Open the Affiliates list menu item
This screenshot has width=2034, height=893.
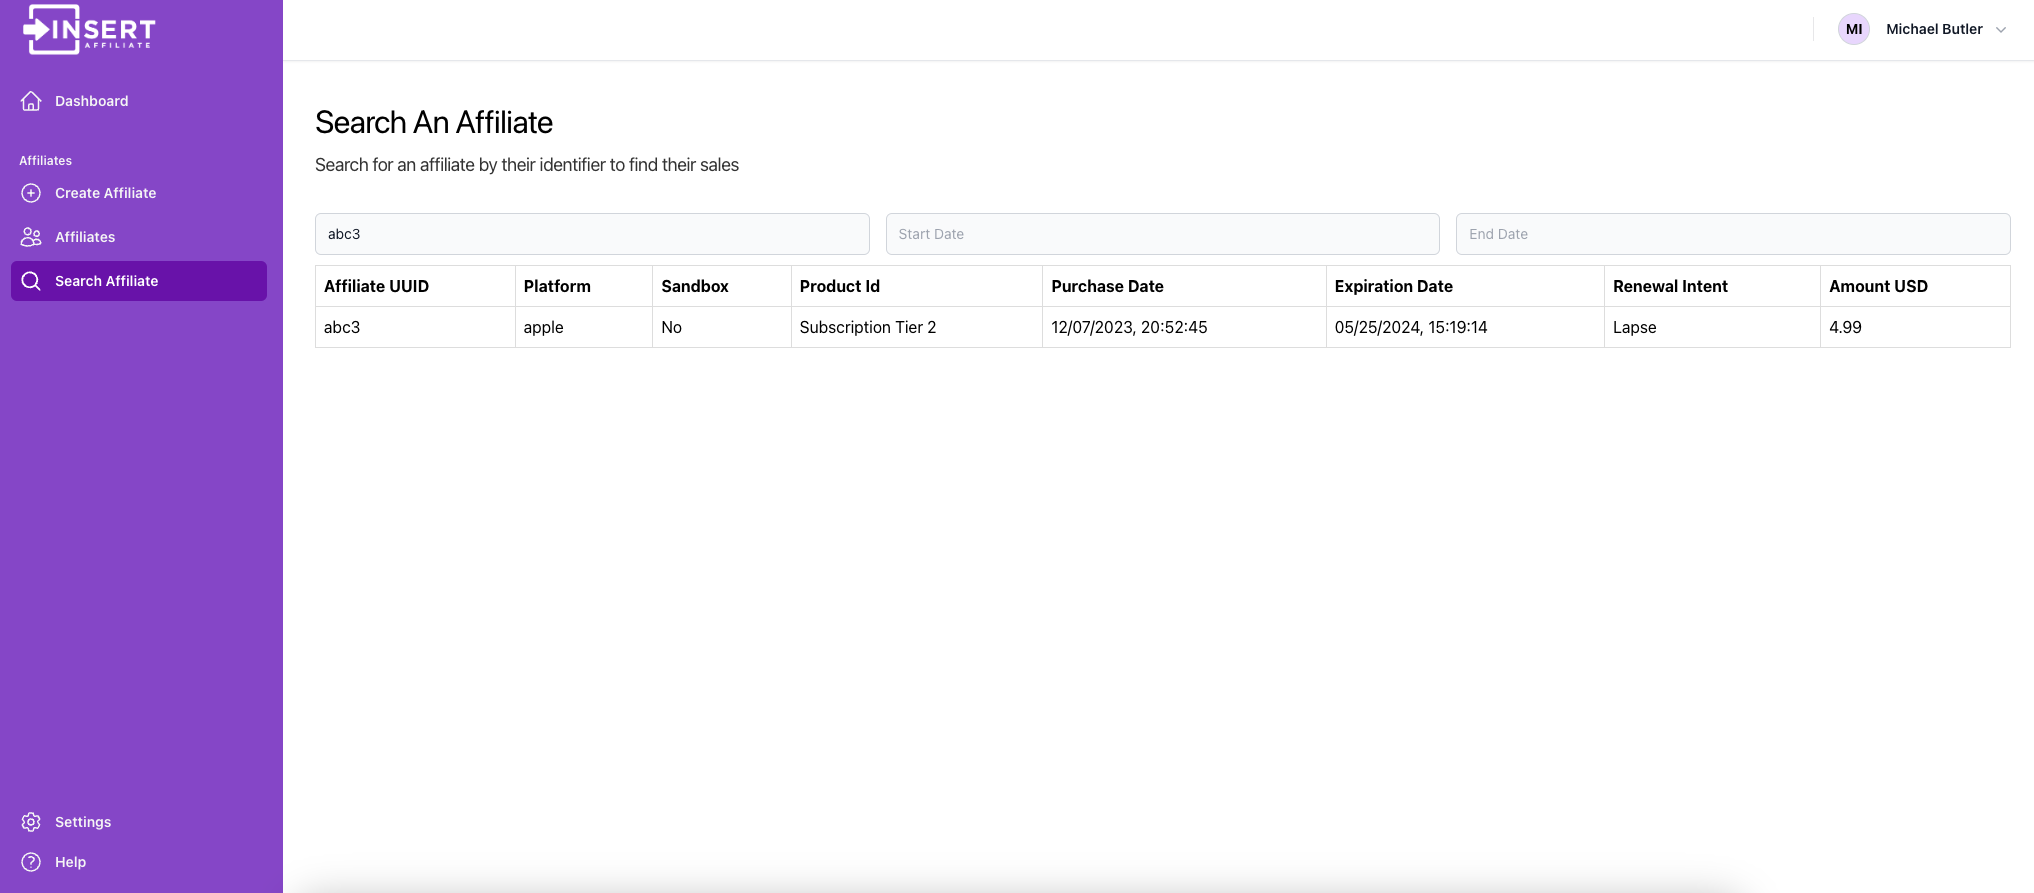pos(139,237)
